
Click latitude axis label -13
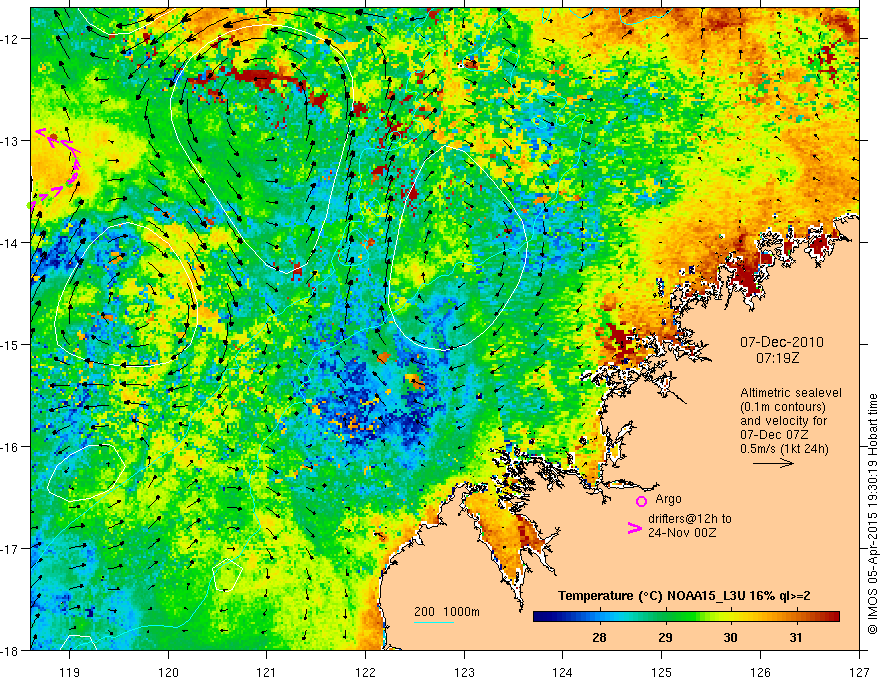tap(11, 141)
